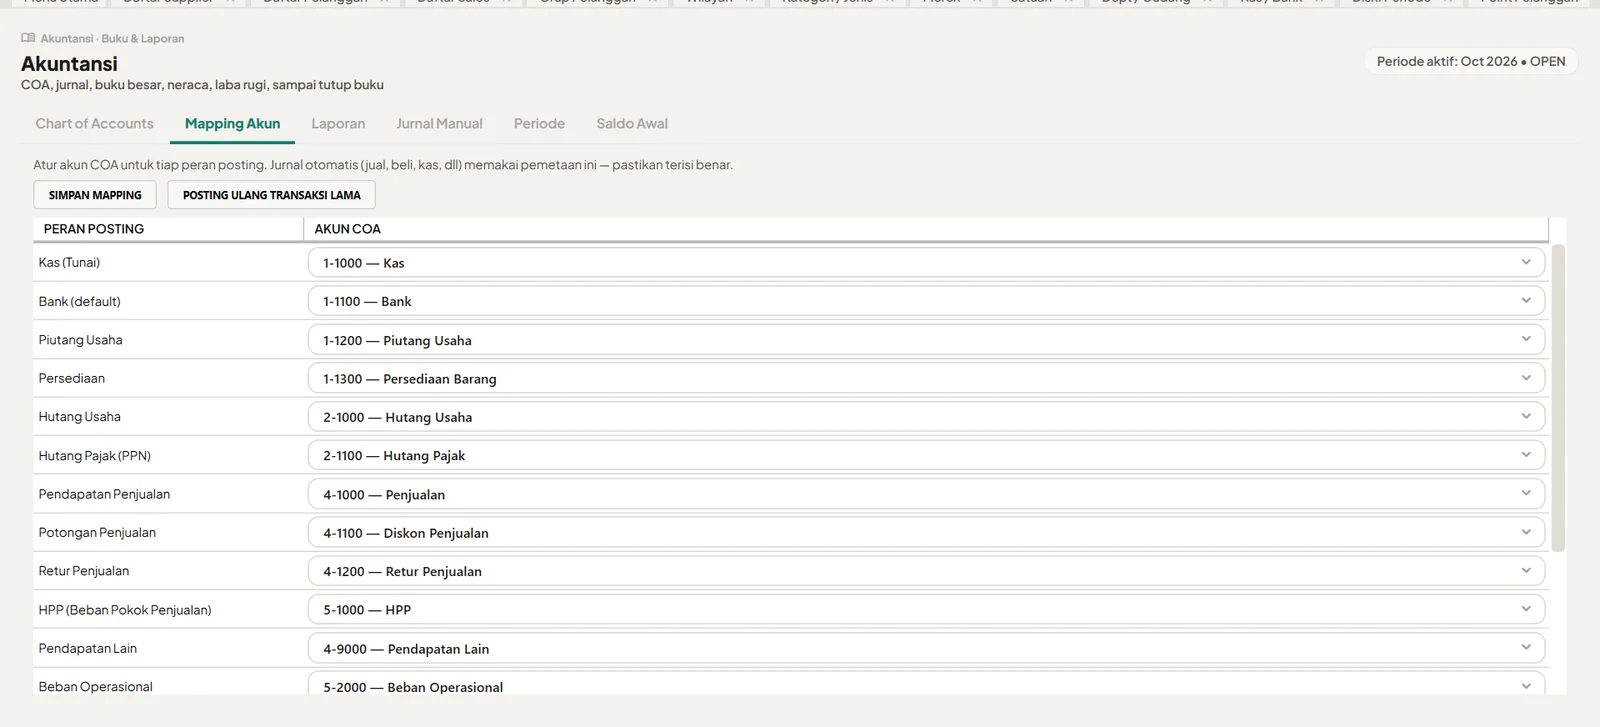Switch to the Saldo Awal tab
1600x727 pixels.
(x=632, y=124)
